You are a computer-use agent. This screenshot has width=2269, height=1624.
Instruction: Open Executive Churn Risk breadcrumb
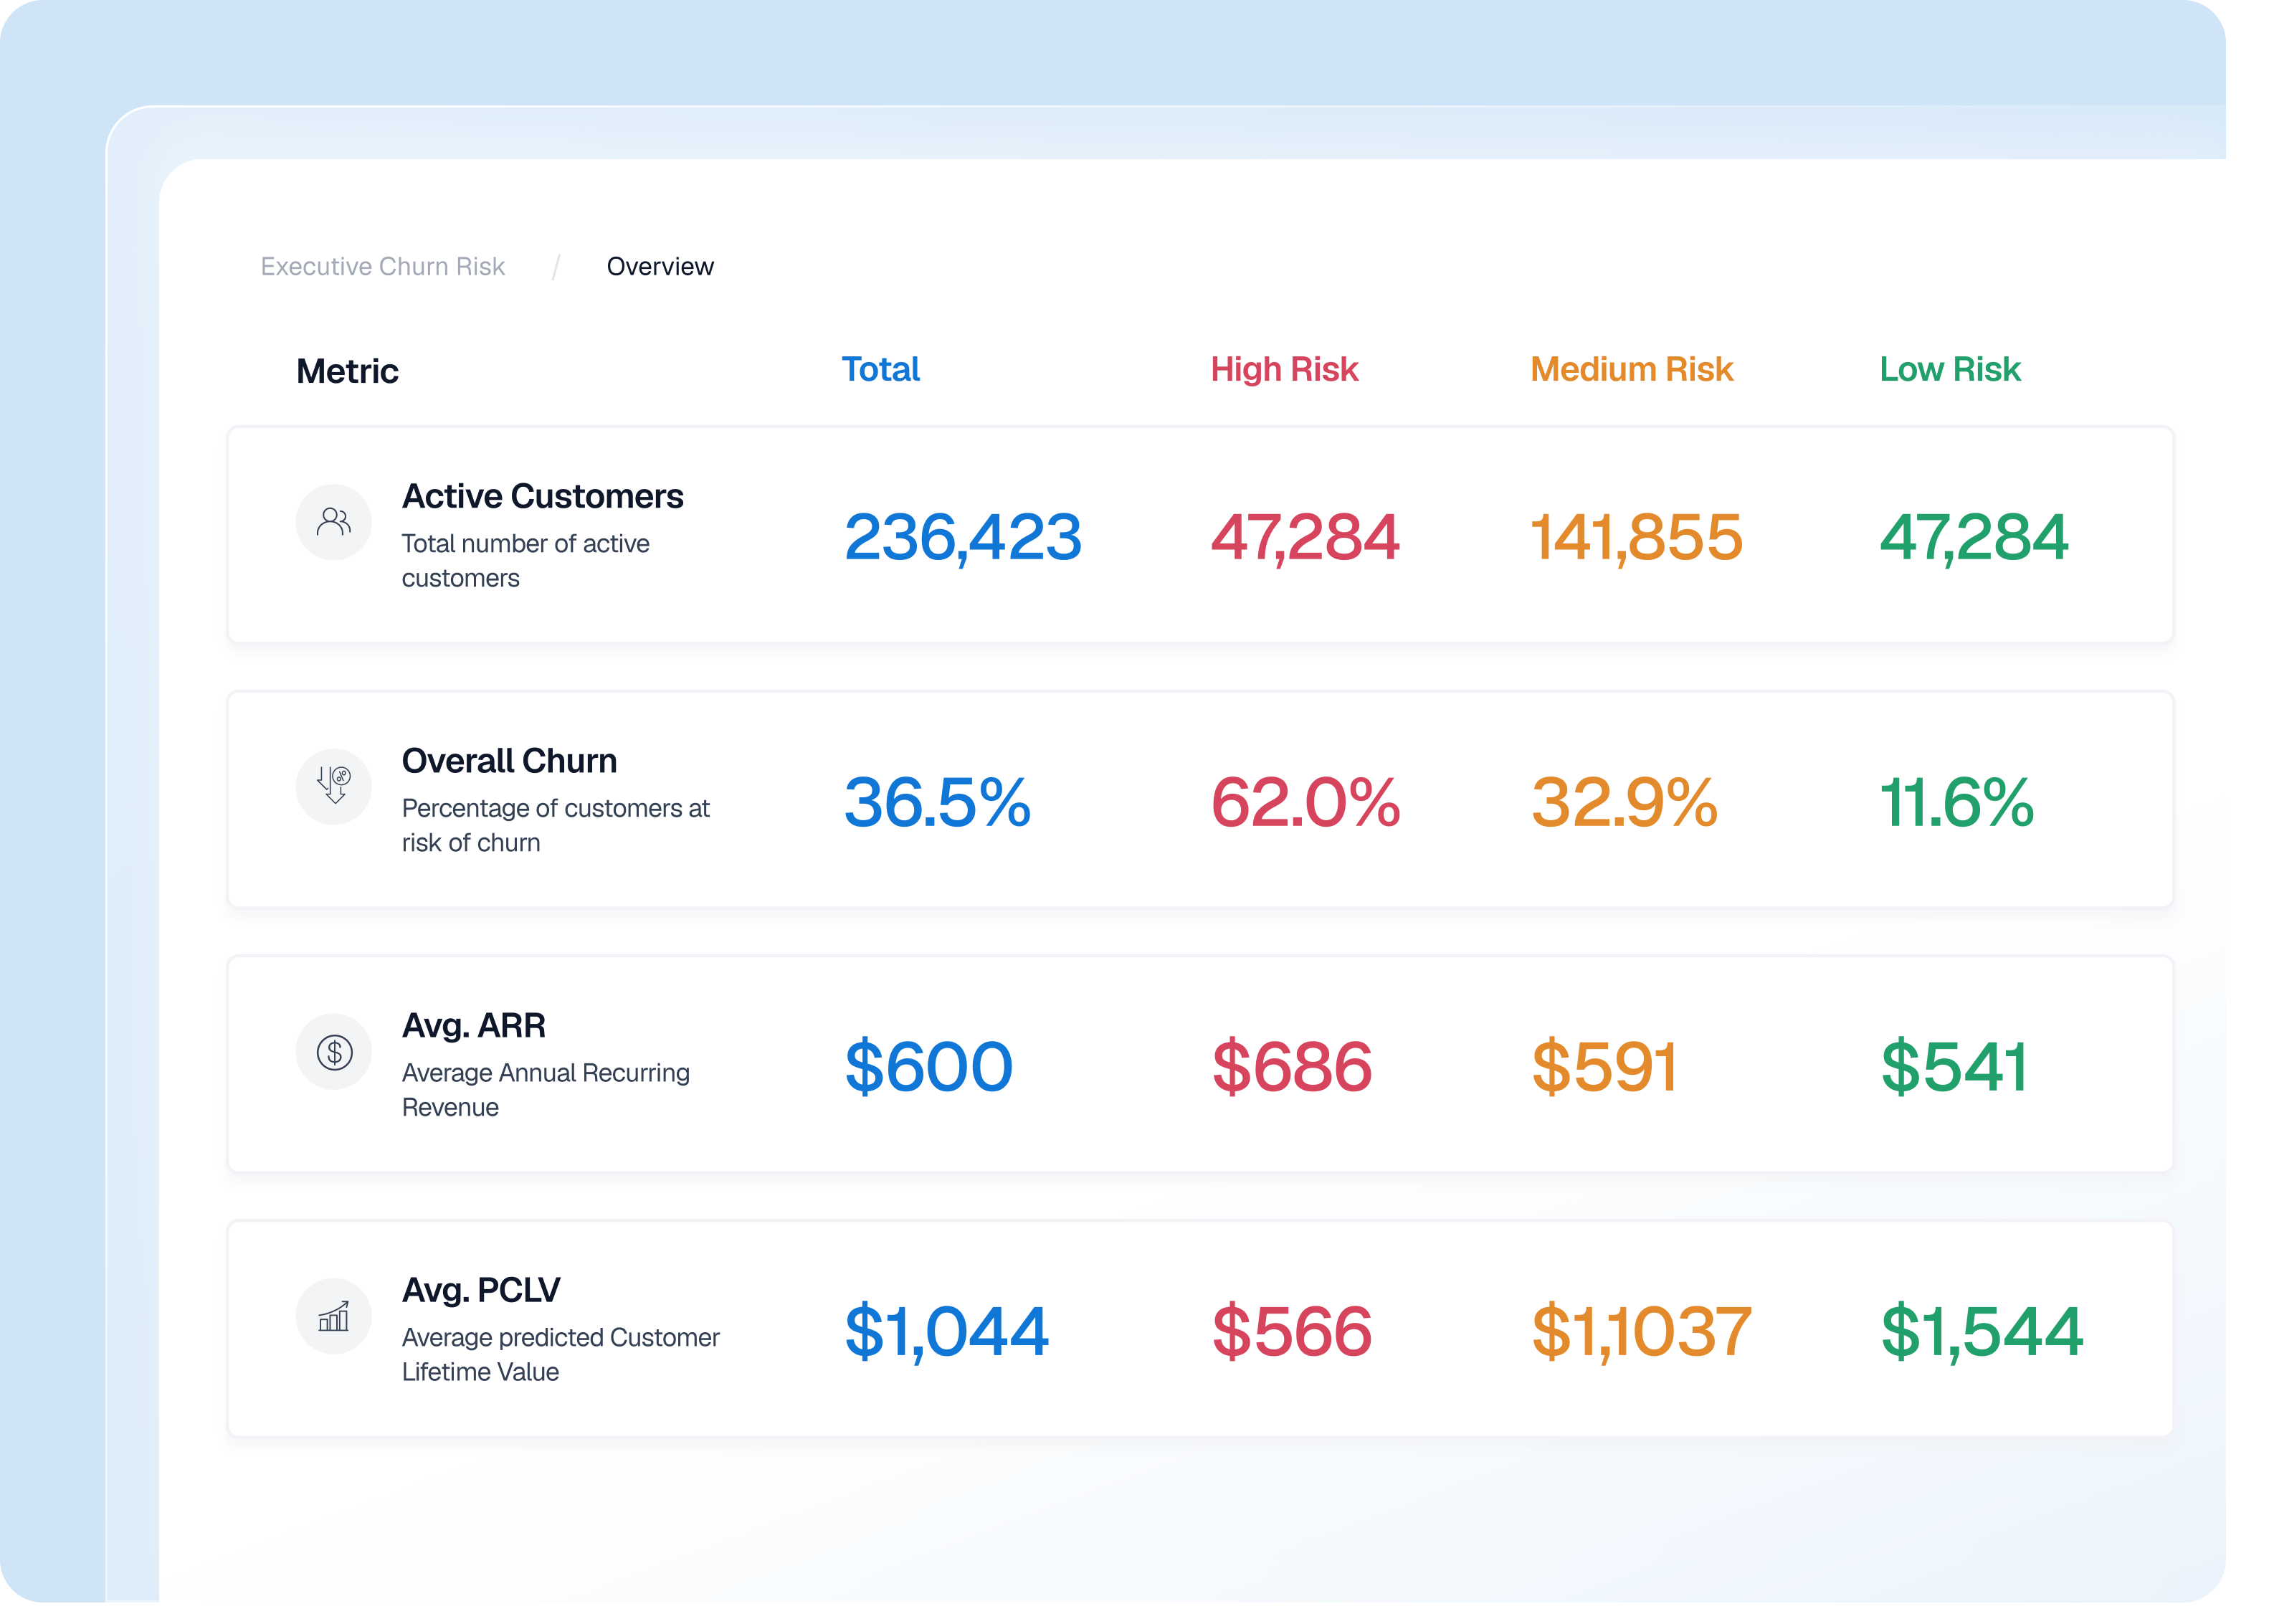383,267
